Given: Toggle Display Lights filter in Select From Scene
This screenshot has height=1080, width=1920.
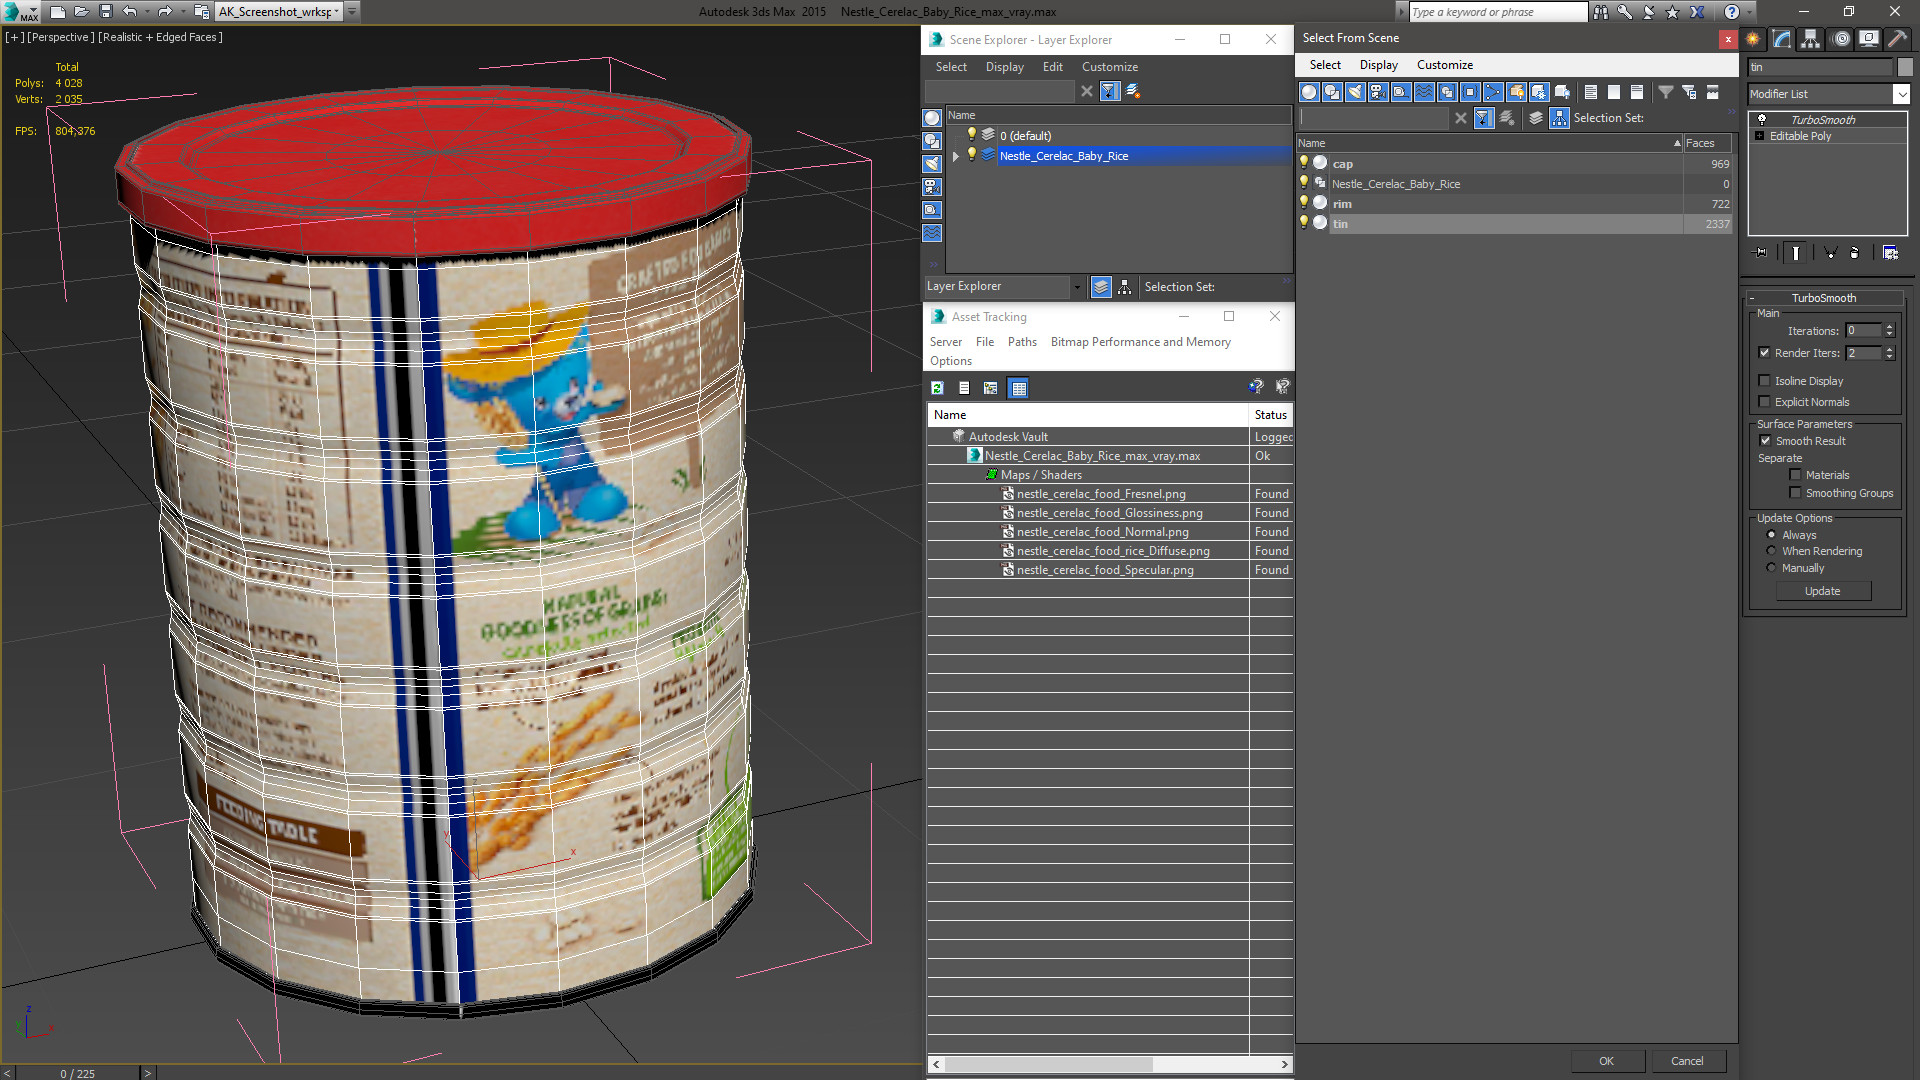Looking at the screenshot, I should pyautogui.click(x=1355, y=92).
